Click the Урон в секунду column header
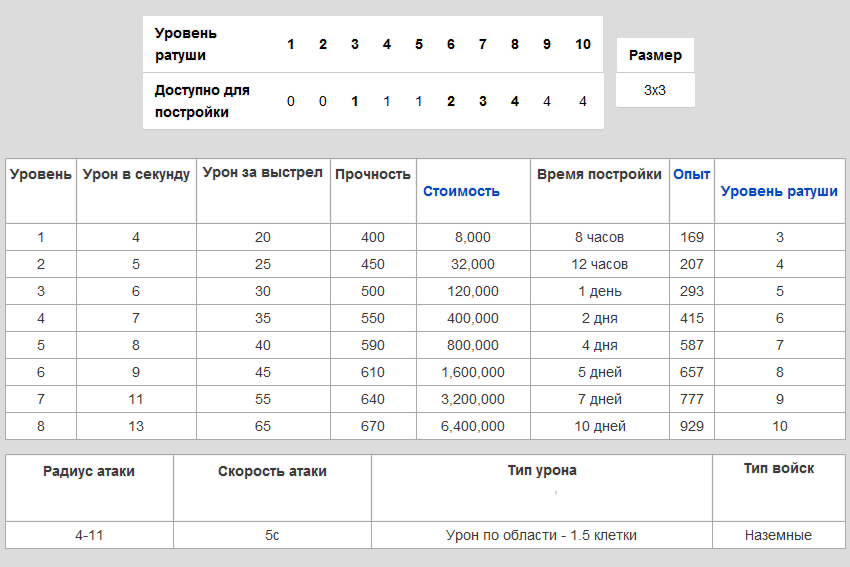This screenshot has width=850, height=567. (136, 174)
